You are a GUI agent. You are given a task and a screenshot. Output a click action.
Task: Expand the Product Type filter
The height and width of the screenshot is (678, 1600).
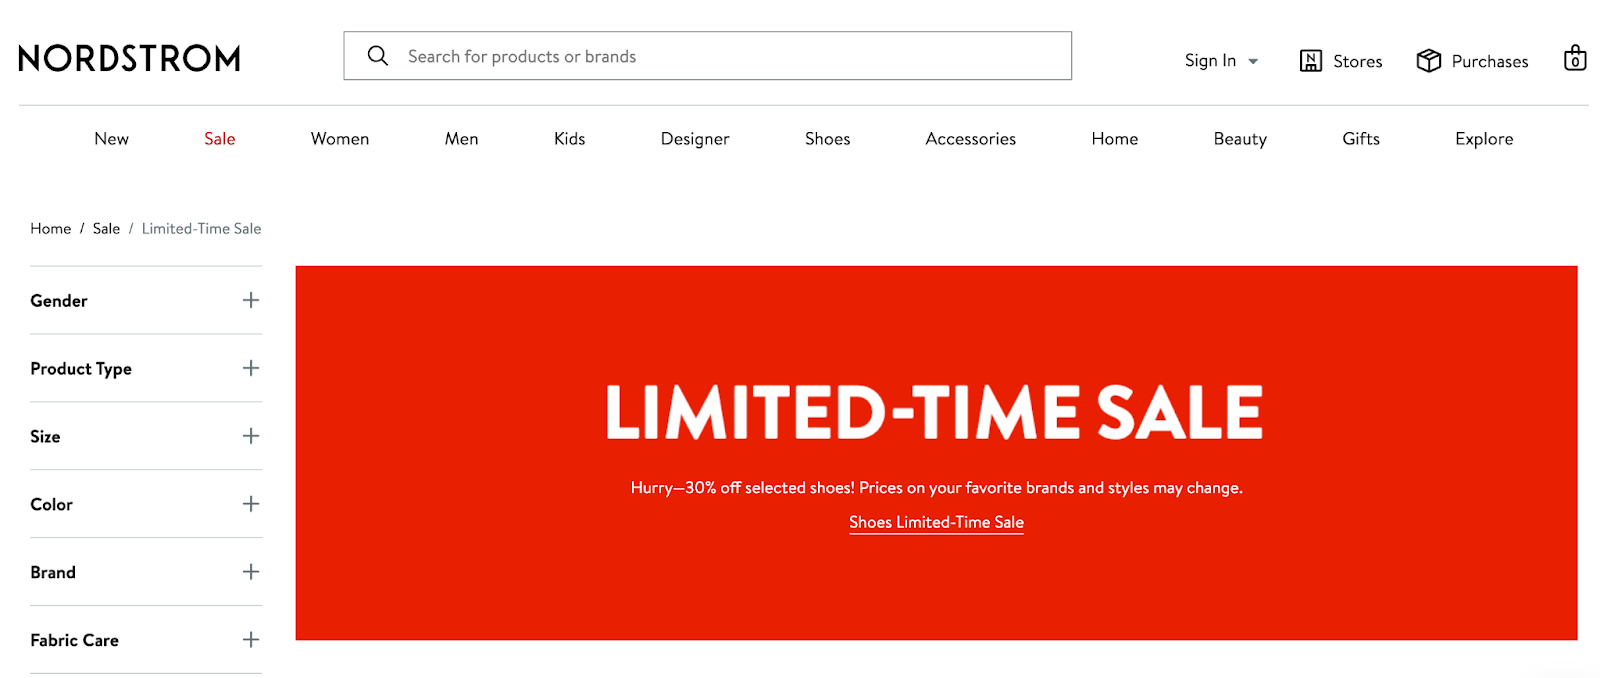tap(251, 368)
